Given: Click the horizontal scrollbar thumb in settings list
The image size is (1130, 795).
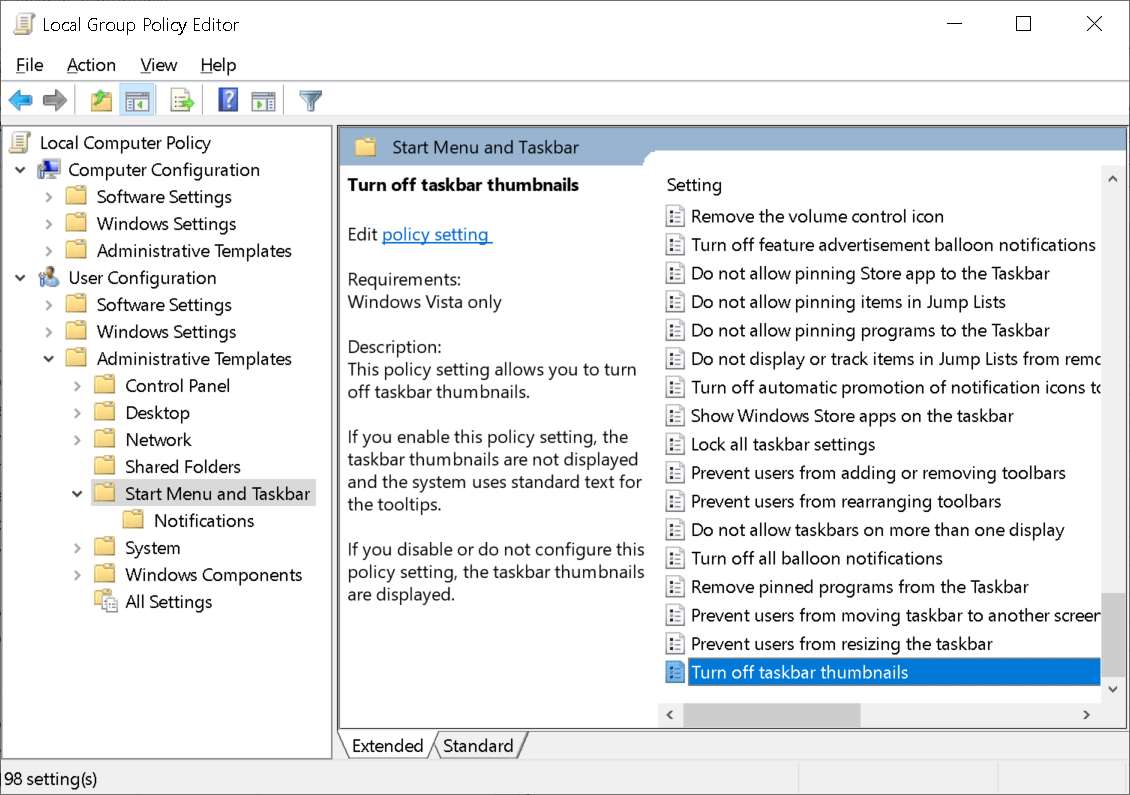Looking at the screenshot, I should (x=771, y=714).
